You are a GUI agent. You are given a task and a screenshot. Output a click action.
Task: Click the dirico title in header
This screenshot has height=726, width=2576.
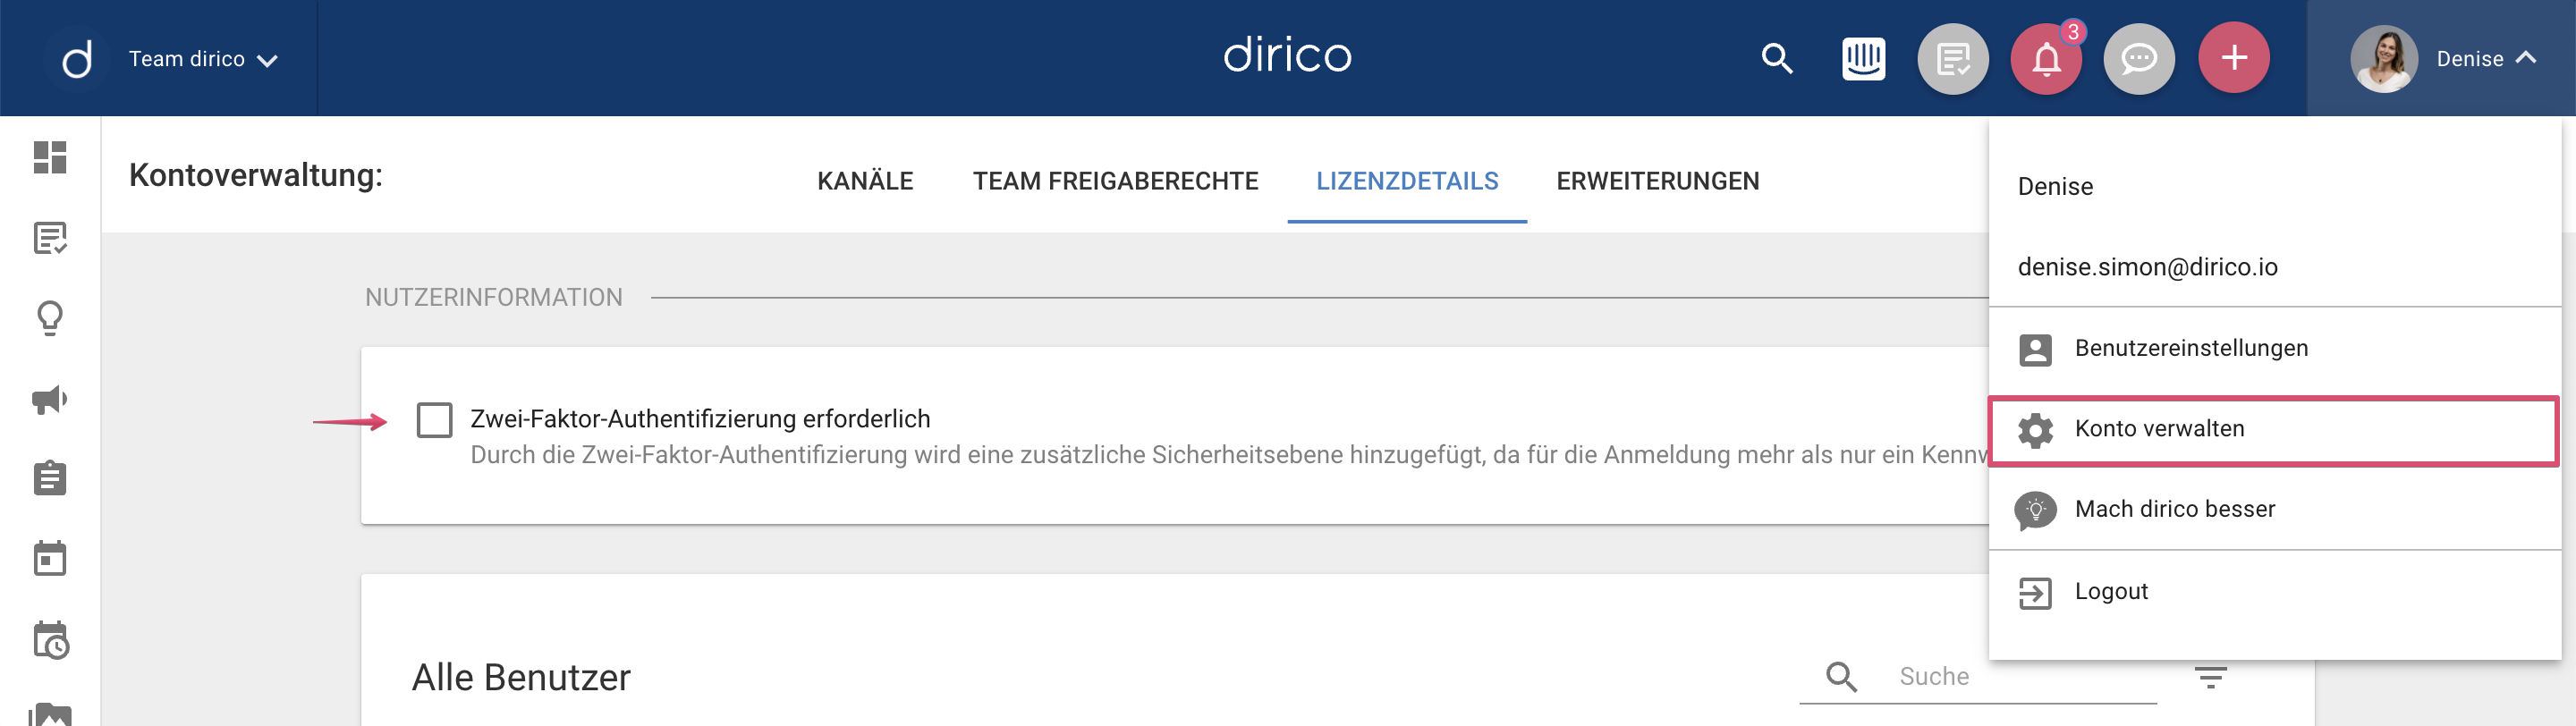tap(1287, 55)
